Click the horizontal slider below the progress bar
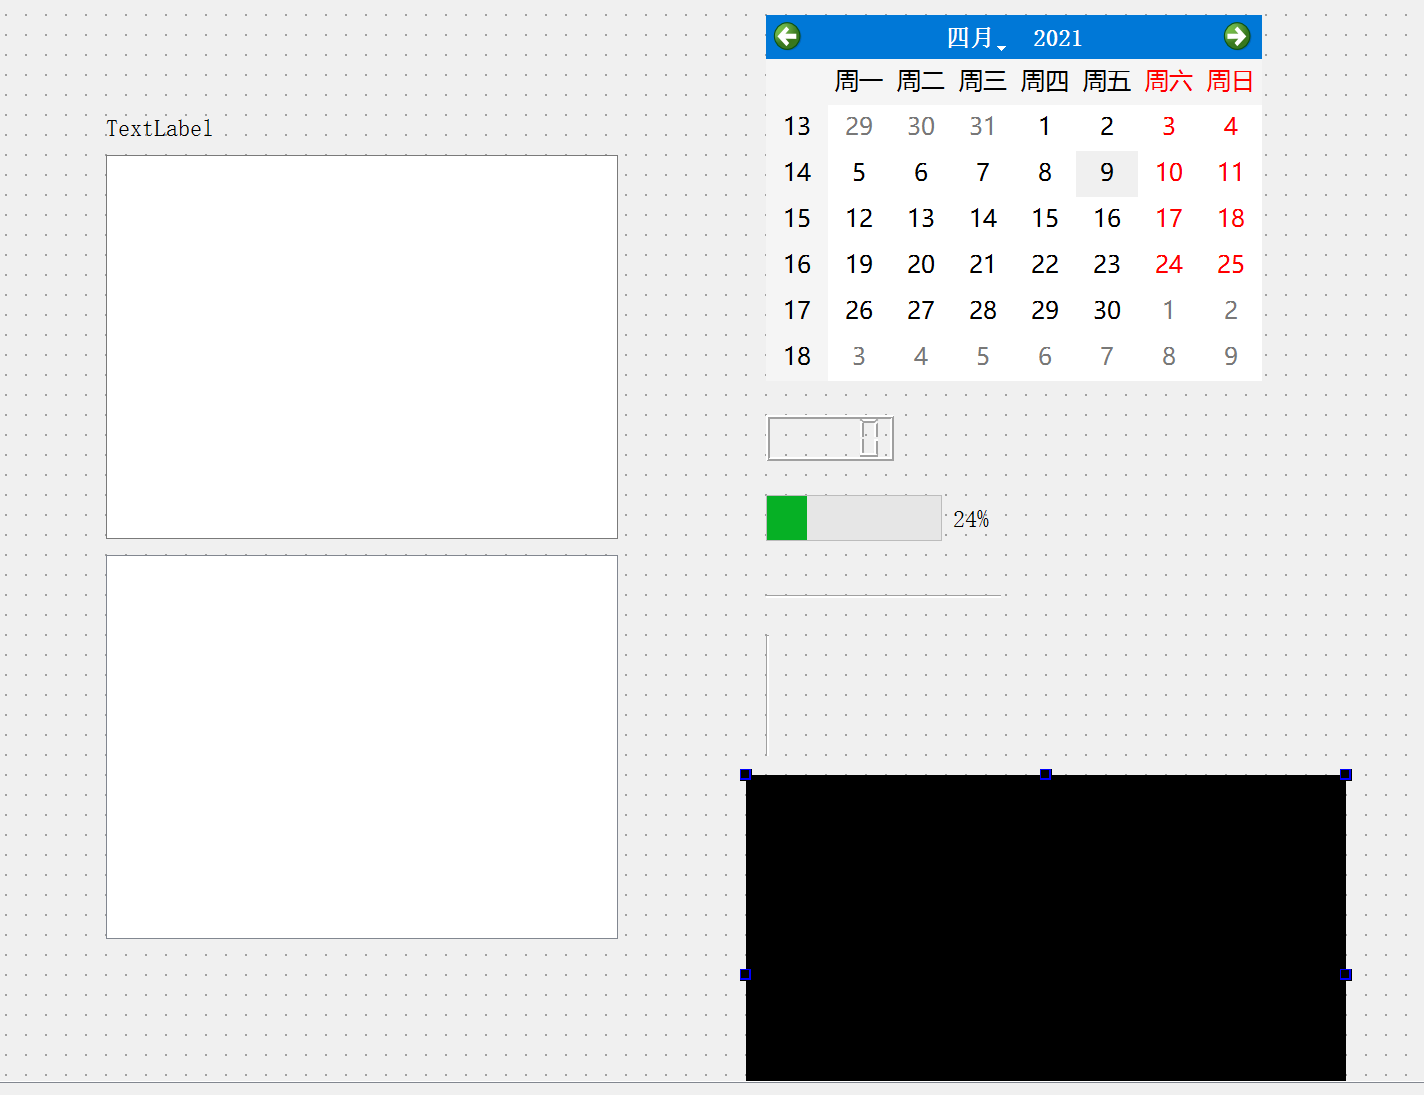The image size is (1424, 1095). point(884,595)
